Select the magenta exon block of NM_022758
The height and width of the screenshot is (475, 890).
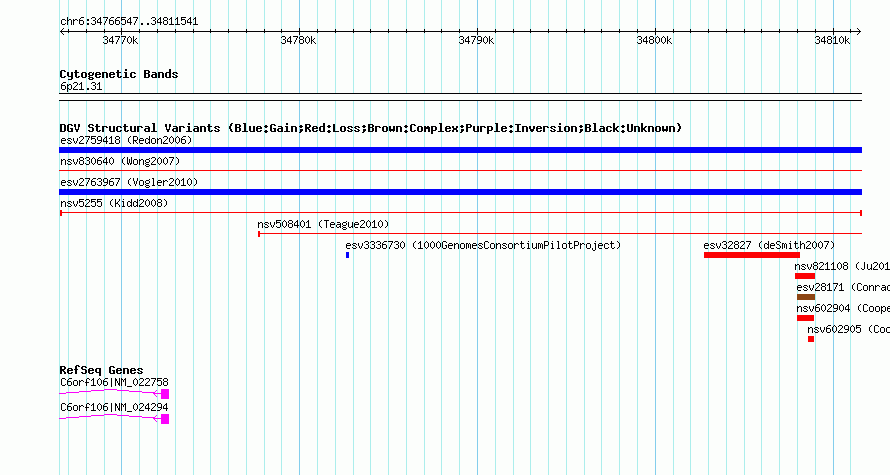165,394
